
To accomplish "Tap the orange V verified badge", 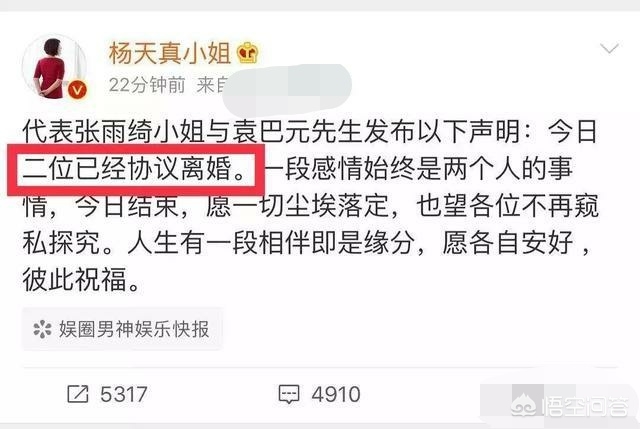I will point(78,89).
